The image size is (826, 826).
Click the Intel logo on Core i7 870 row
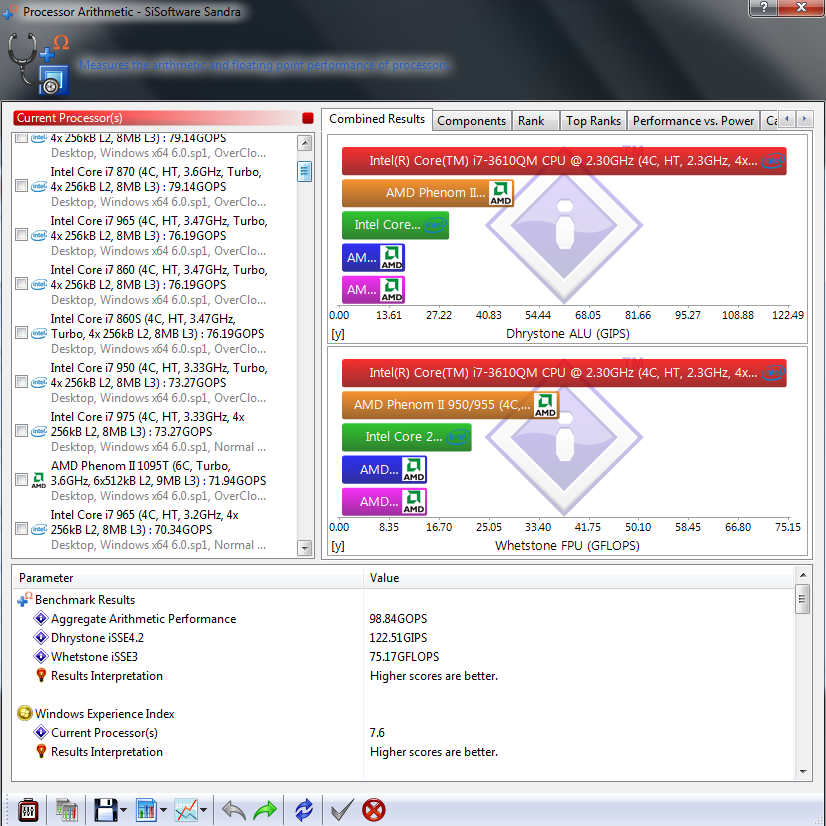[x=38, y=186]
